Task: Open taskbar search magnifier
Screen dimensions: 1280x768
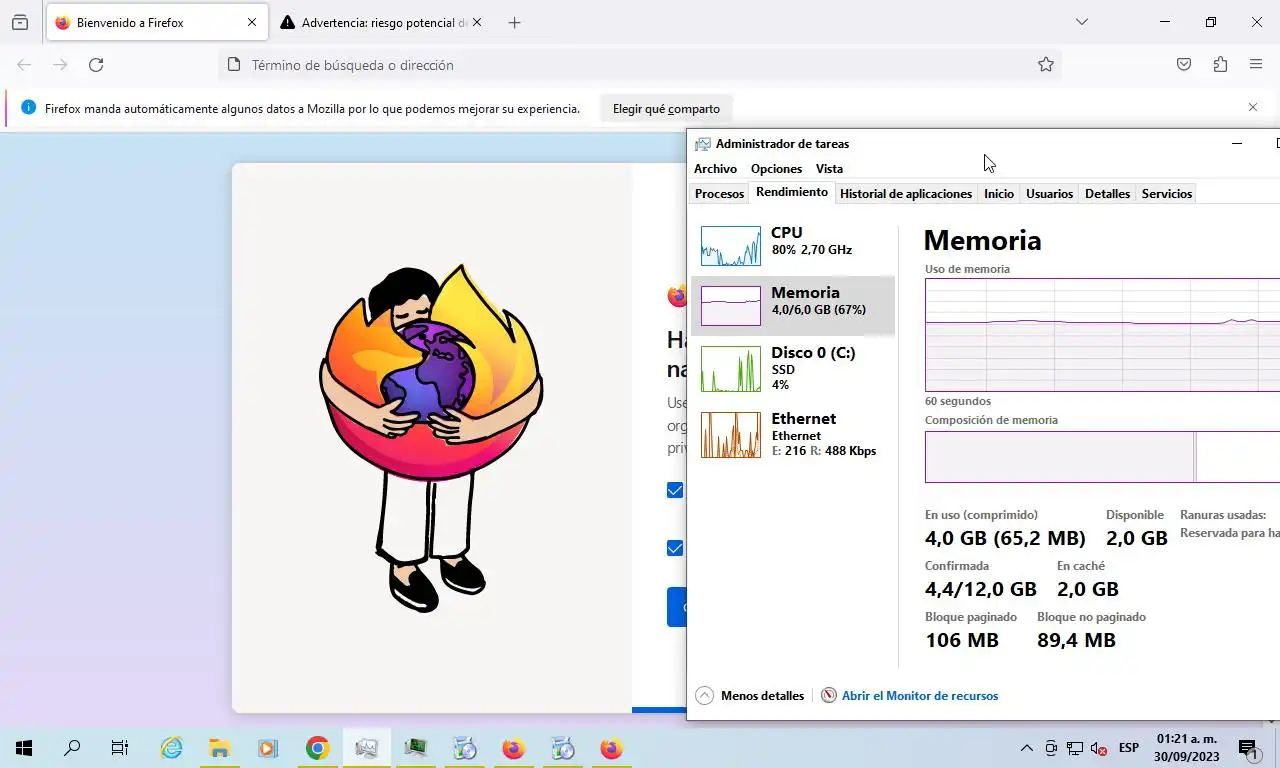Action: (x=72, y=748)
